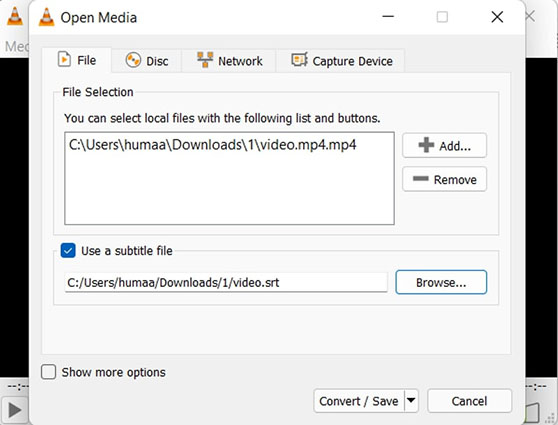558x425 pixels.
Task: Click the Capture Device tab card icon
Action: 299,59
